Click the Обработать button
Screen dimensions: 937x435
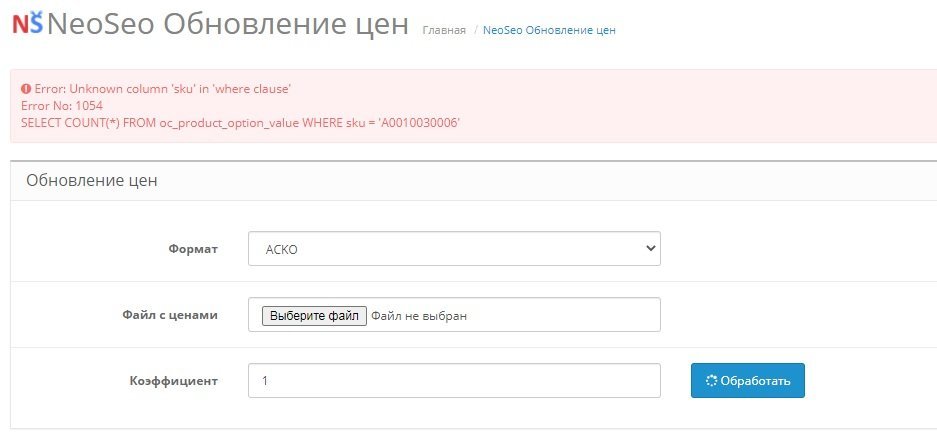748,381
